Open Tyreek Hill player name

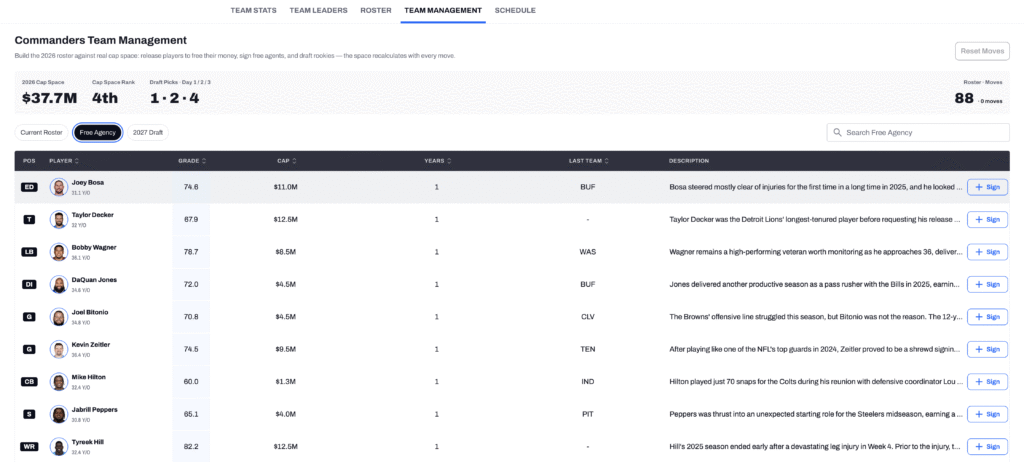click(x=88, y=442)
